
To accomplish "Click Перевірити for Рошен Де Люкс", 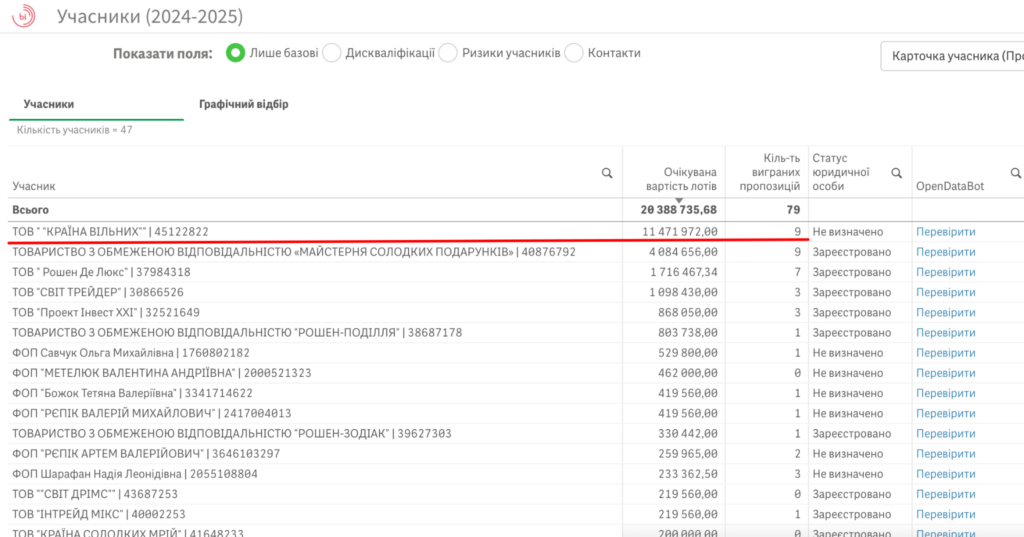I will pos(945,272).
